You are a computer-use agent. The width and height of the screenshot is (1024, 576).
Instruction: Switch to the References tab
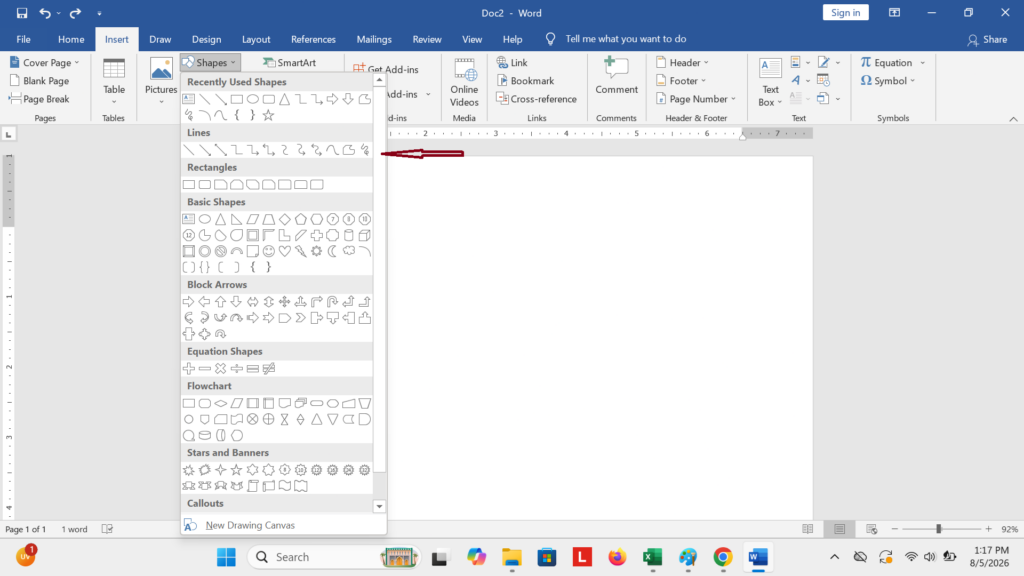tap(313, 39)
